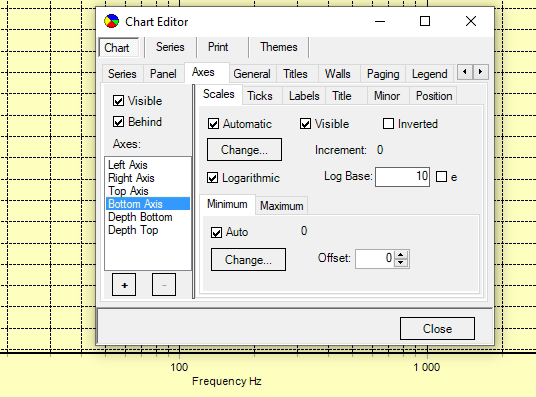Decrease Offset value with down spinner

401,263
